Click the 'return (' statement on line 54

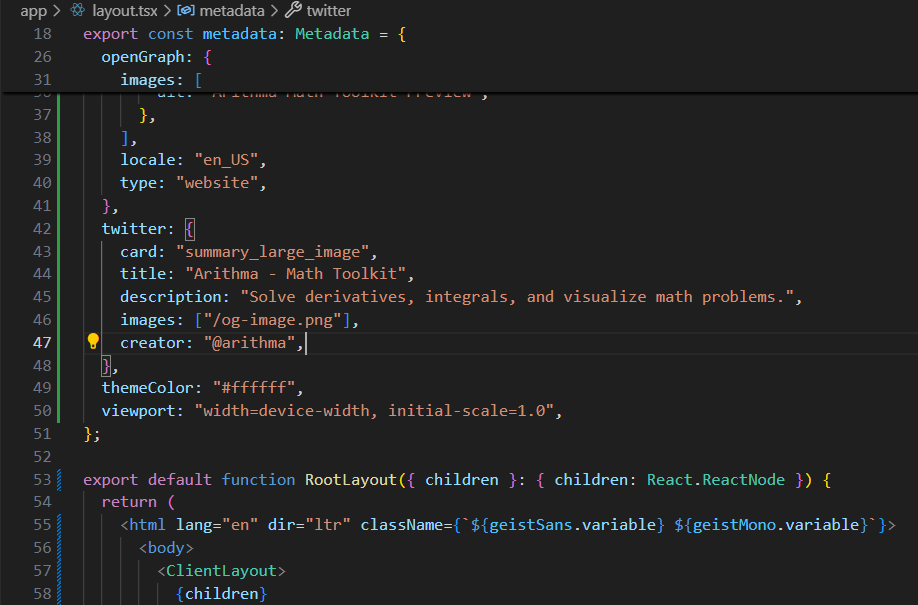tap(138, 502)
